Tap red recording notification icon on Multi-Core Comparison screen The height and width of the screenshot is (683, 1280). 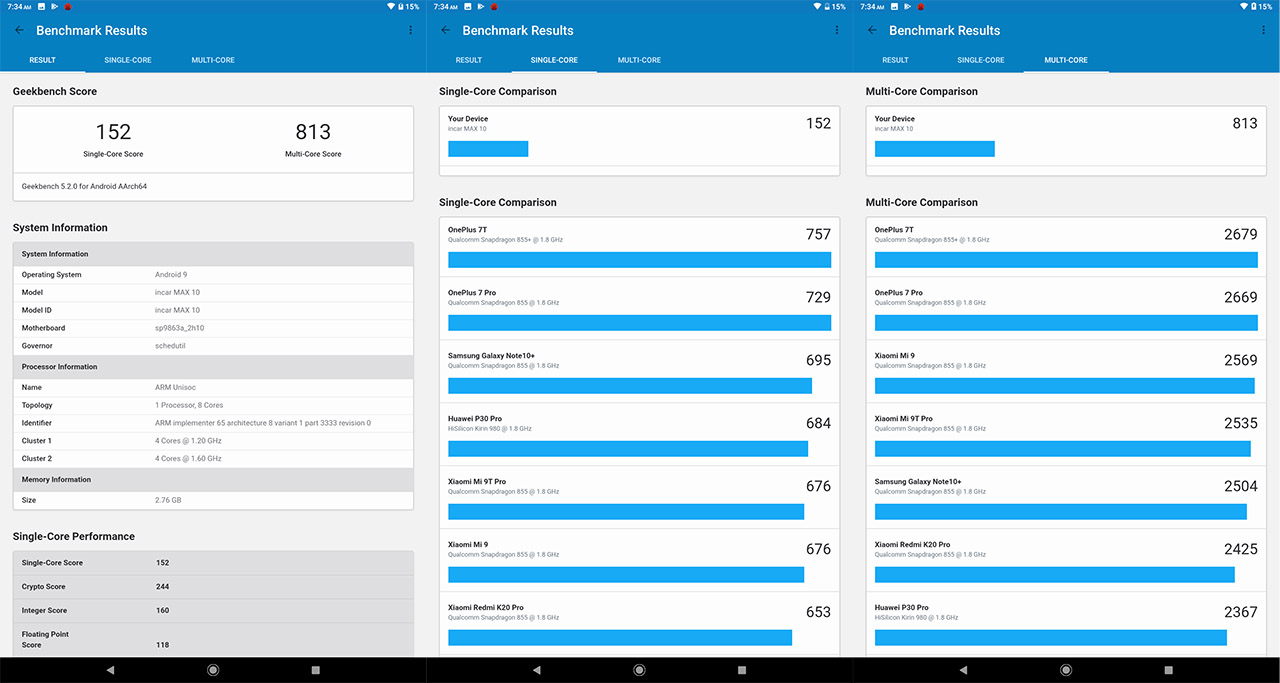point(919,7)
